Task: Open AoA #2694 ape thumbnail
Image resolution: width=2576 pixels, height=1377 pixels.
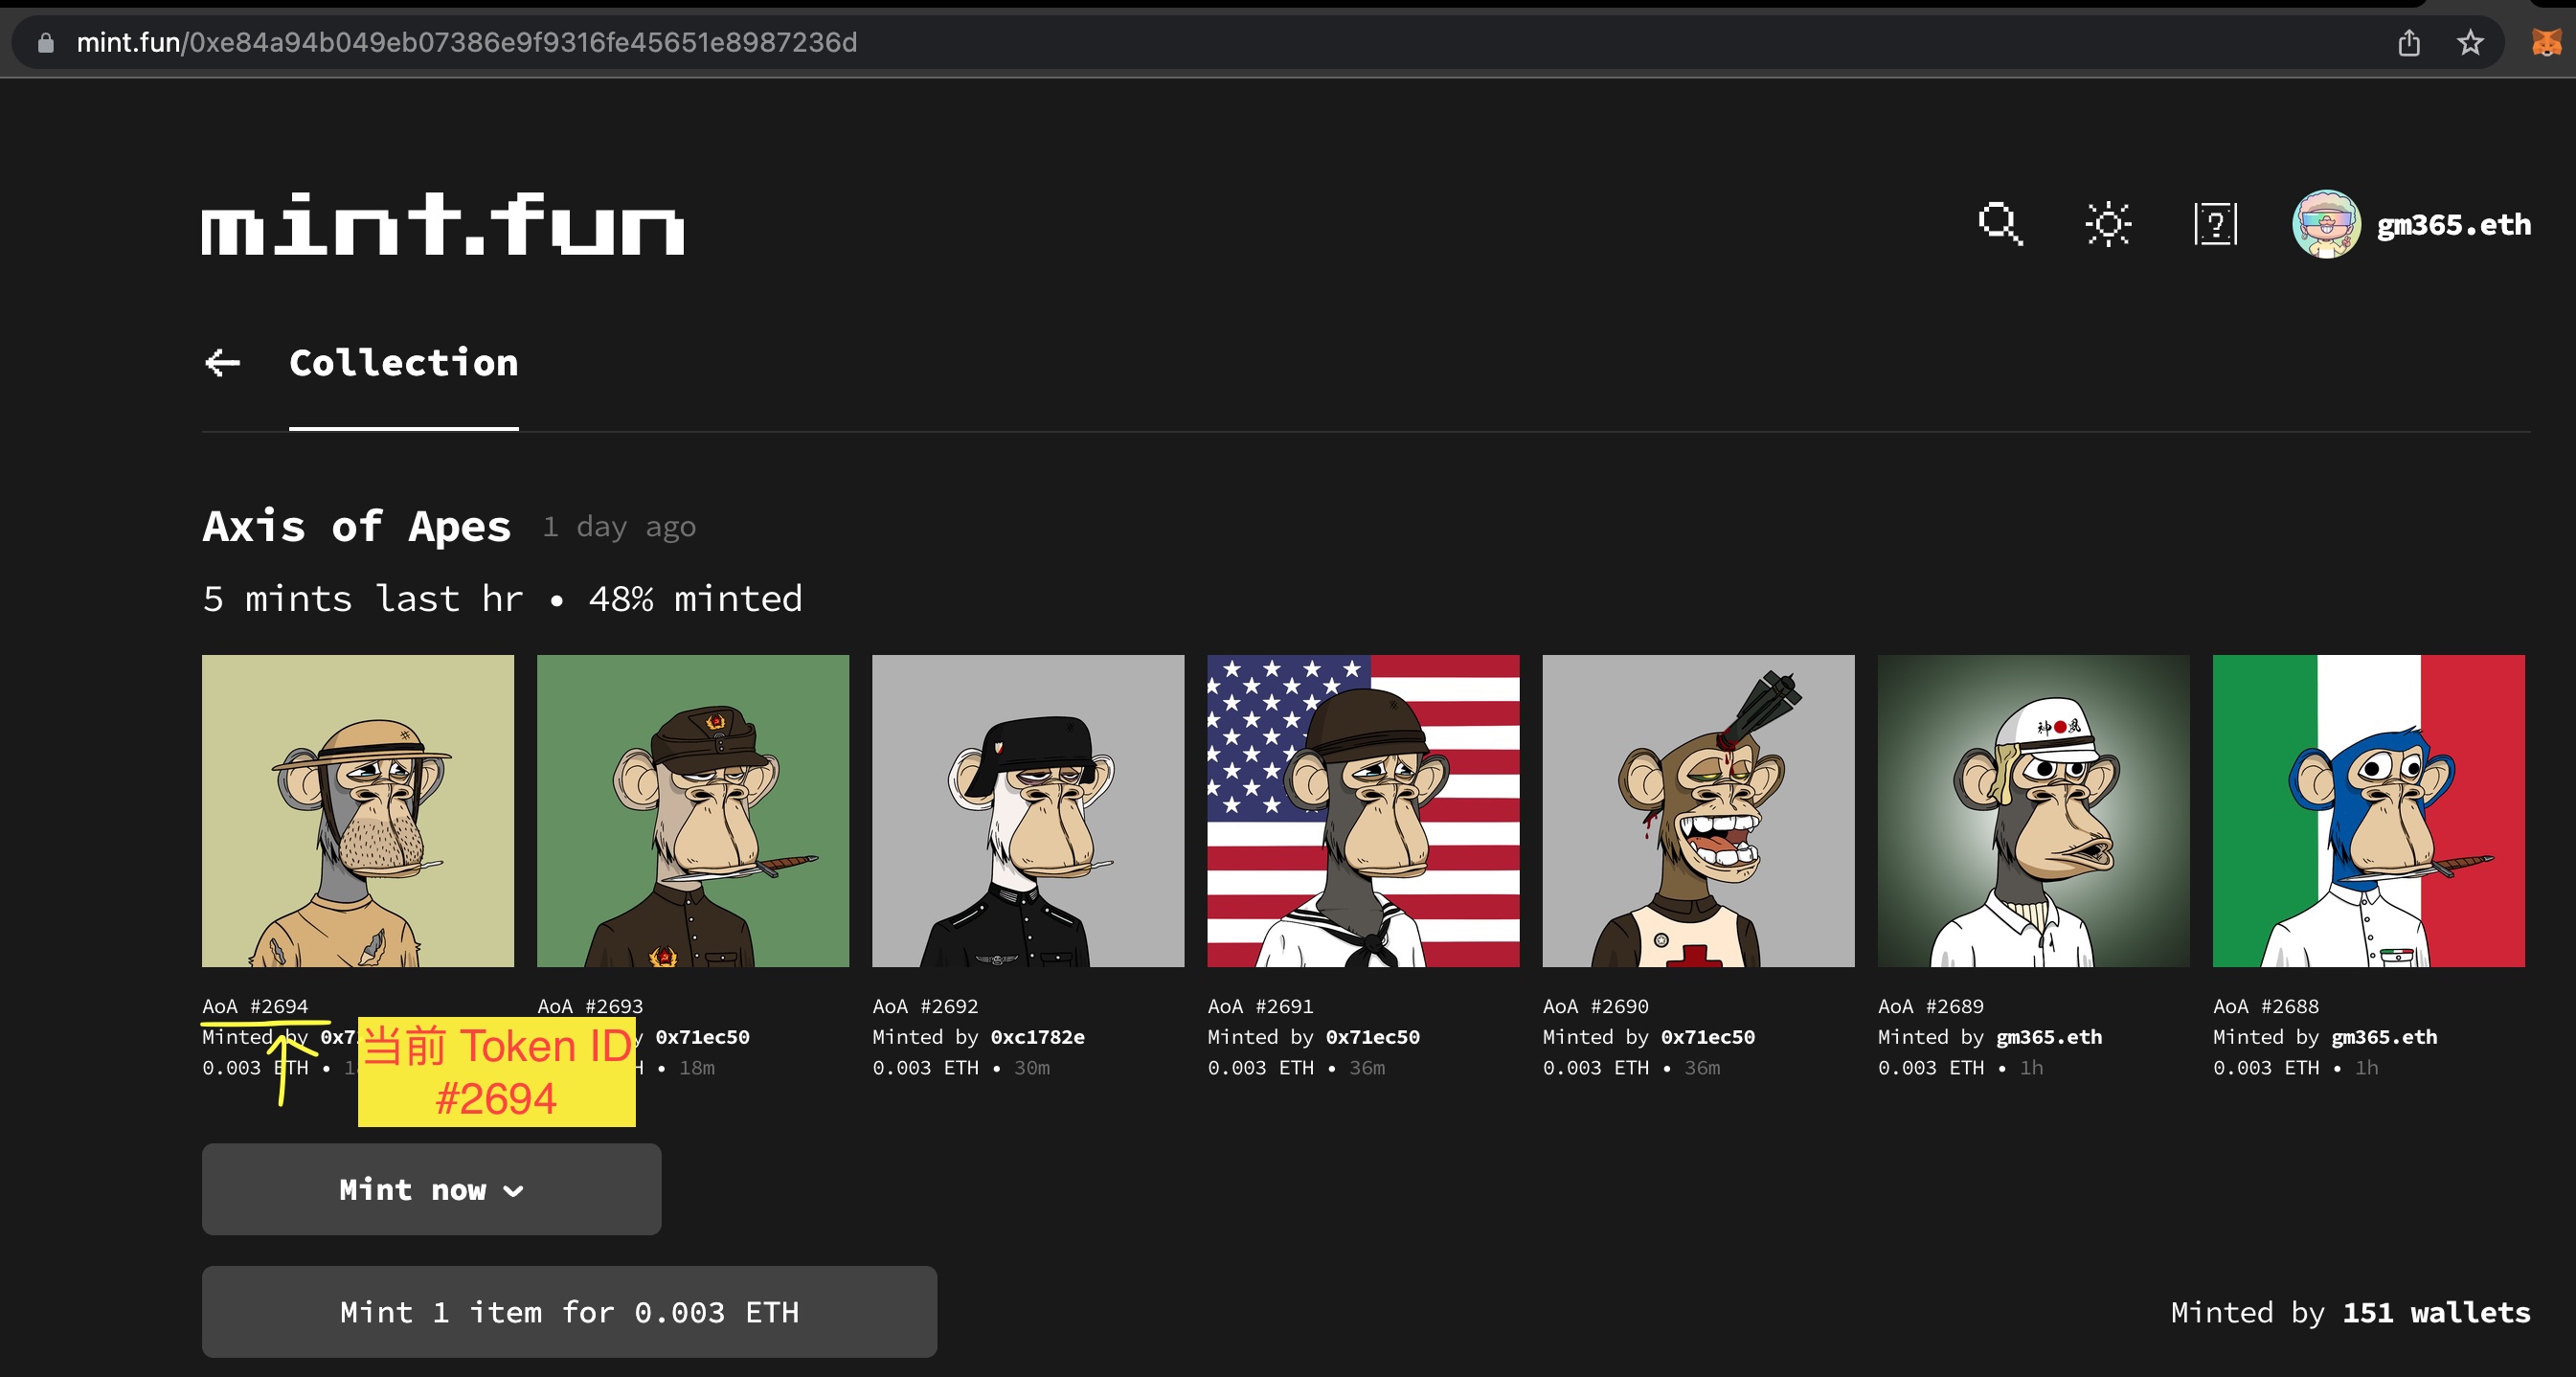Action: coord(358,811)
